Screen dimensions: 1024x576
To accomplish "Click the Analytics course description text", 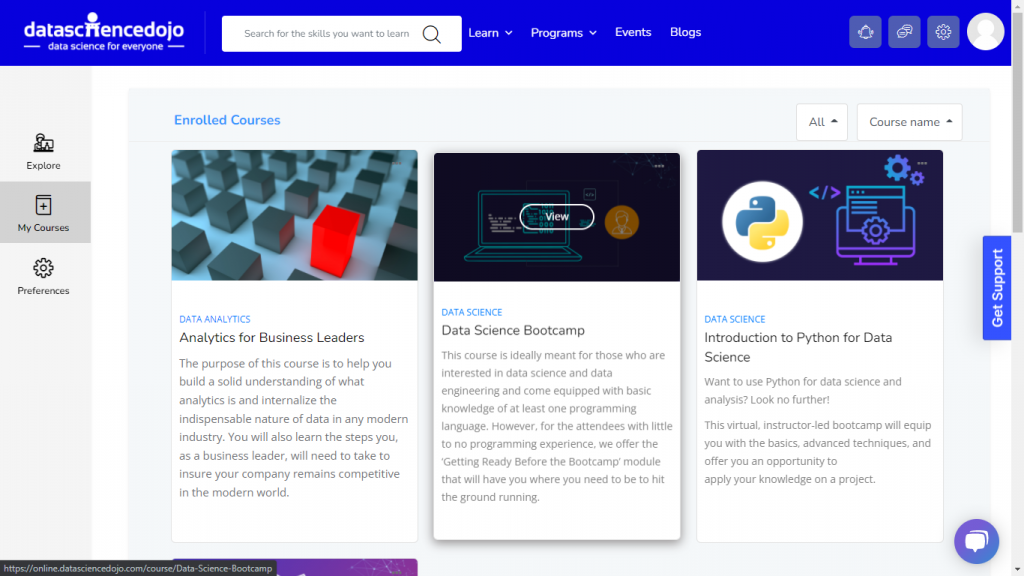I will pos(294,428).
